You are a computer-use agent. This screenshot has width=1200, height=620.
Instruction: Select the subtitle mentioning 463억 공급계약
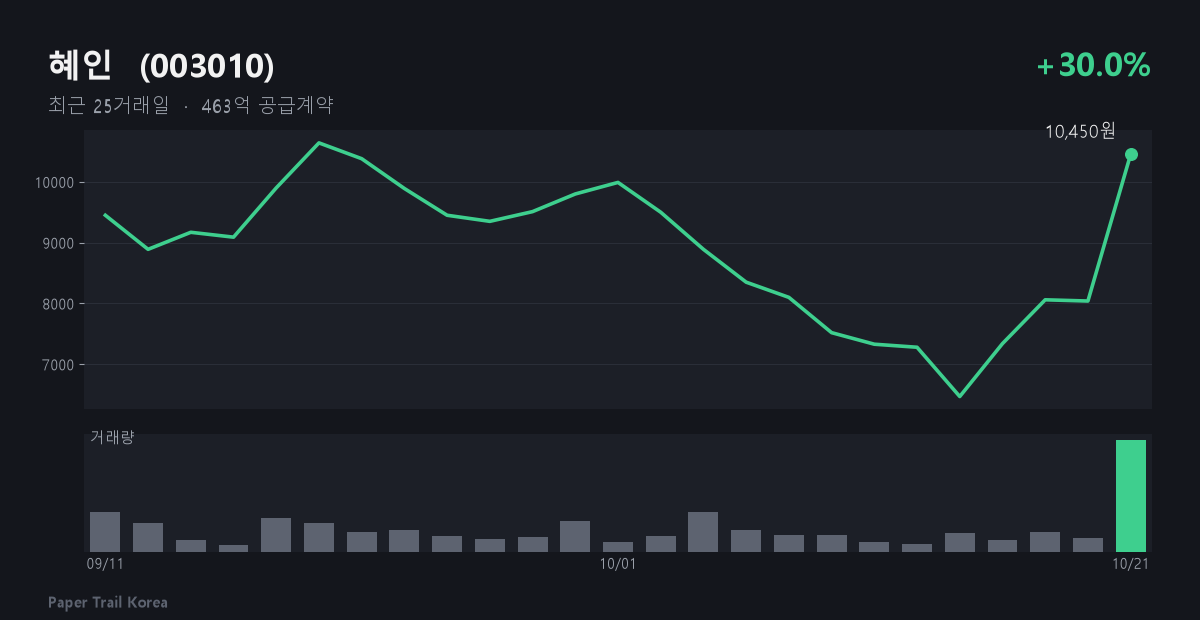point(191,105)
